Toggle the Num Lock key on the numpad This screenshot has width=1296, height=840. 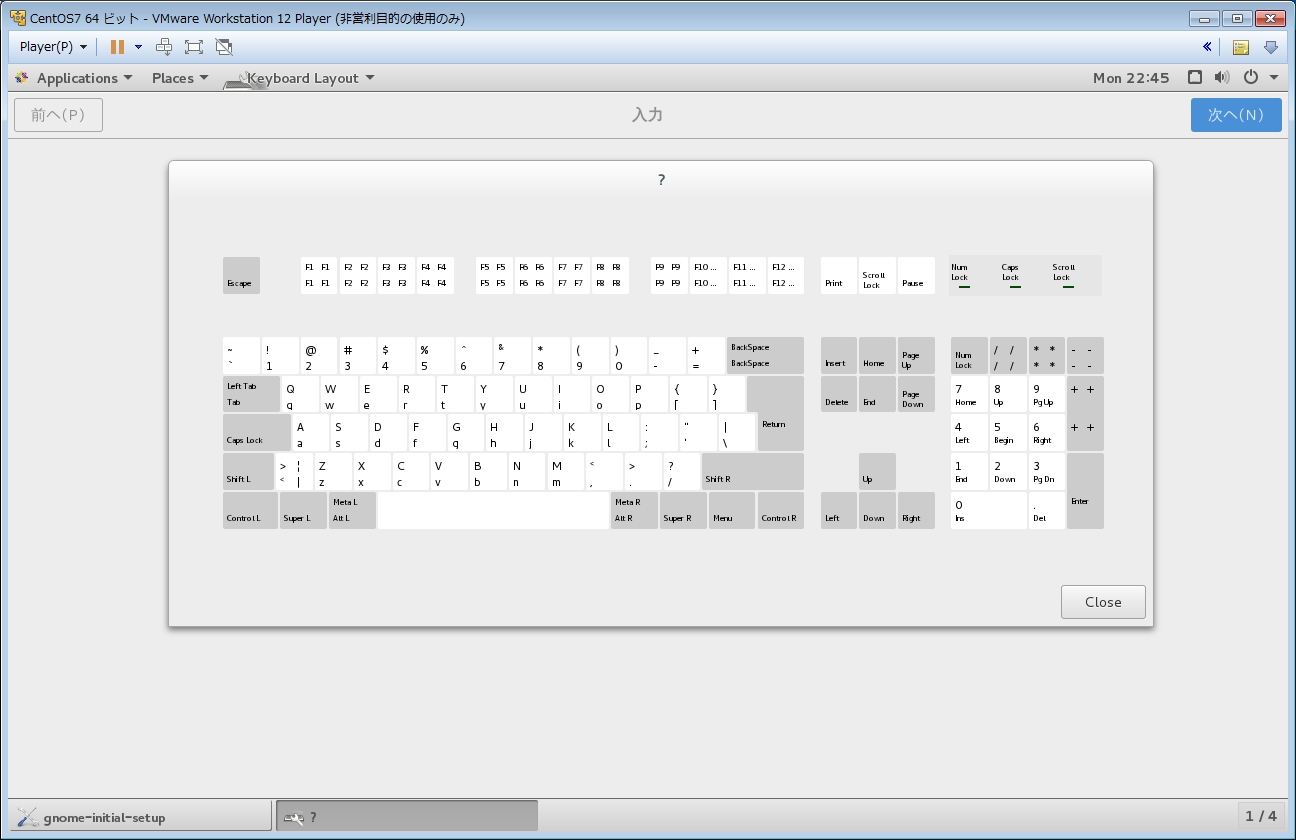pyautogui.click(x=968, y=356)
